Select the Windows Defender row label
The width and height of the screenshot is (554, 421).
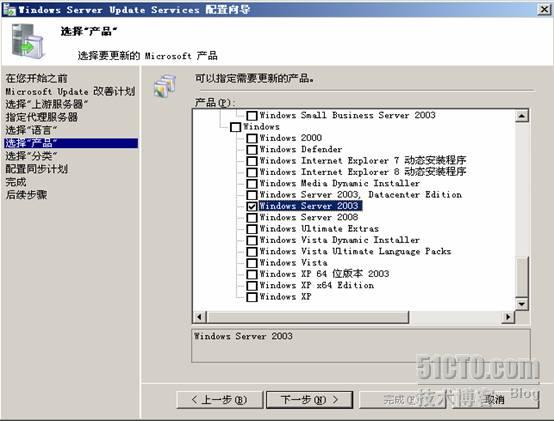point(301,149)
